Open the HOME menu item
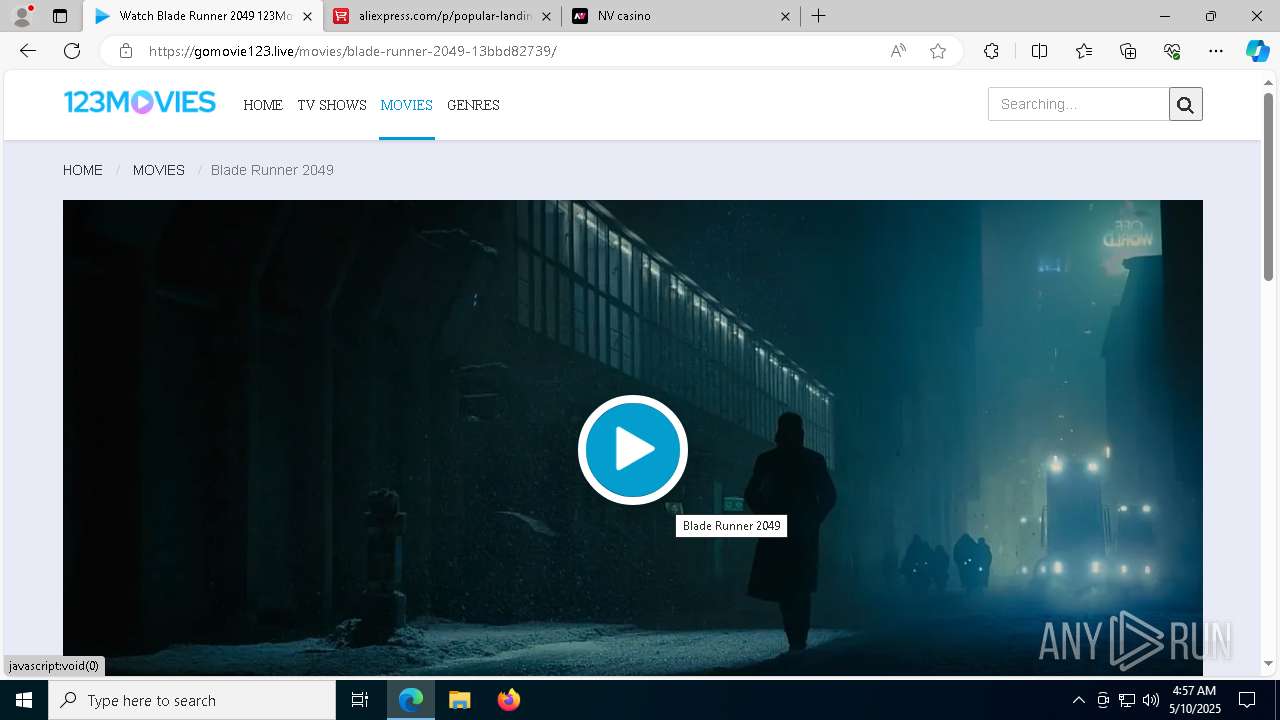 (263, 105)
